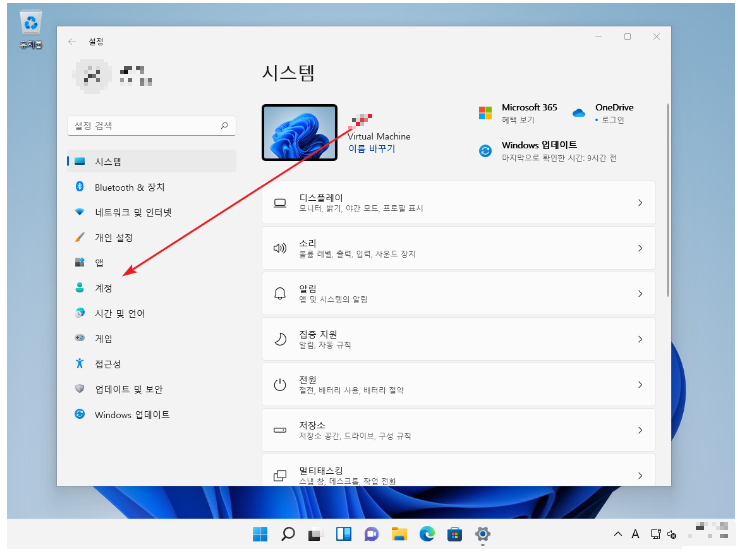The height and width of the screenshot is (554, 738).
Task: Open the Windows Start menu
Action: point(260,534)
